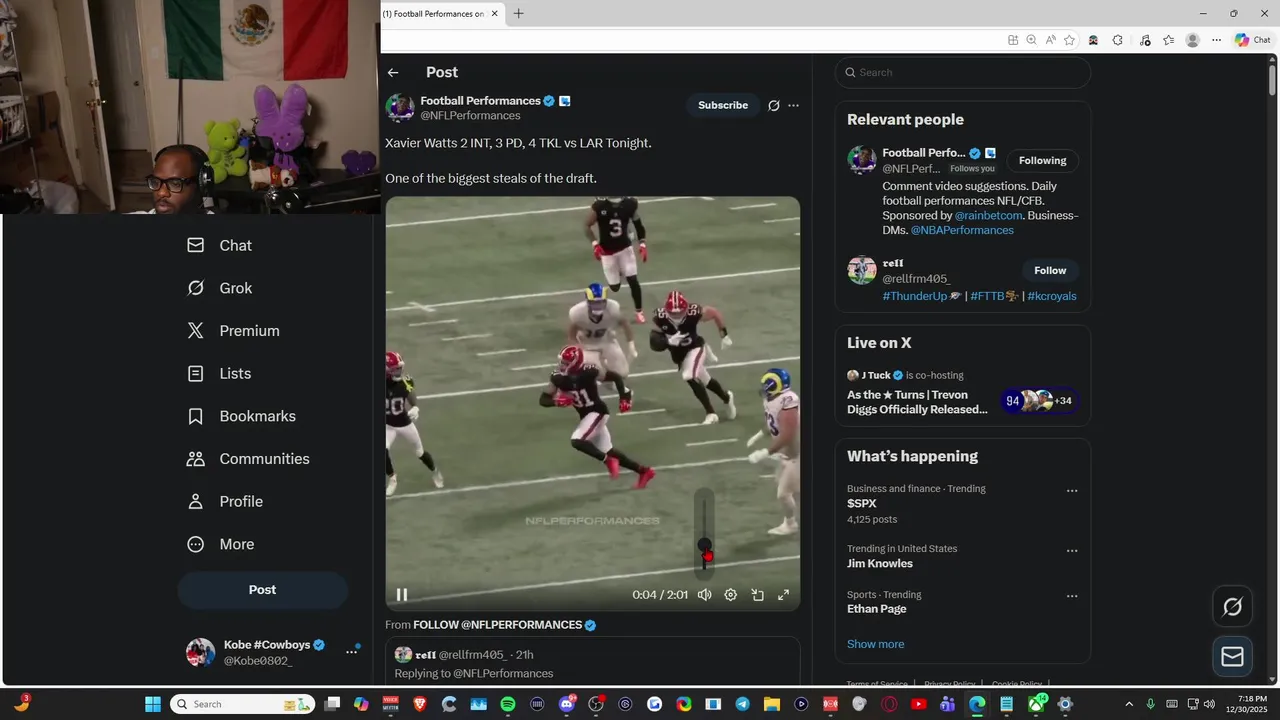Open Communities in the left sidebar
This screenshot has width=1280, height=720.
[248, 459]
